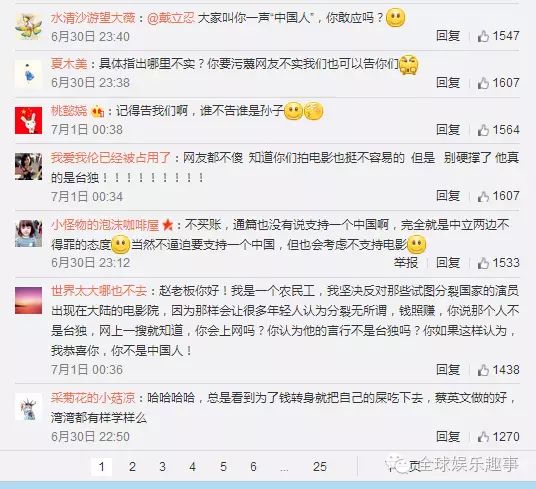Go to page 2 of comments
The image size is (536, 489).
pyautogui.click(x=132, y=467)
